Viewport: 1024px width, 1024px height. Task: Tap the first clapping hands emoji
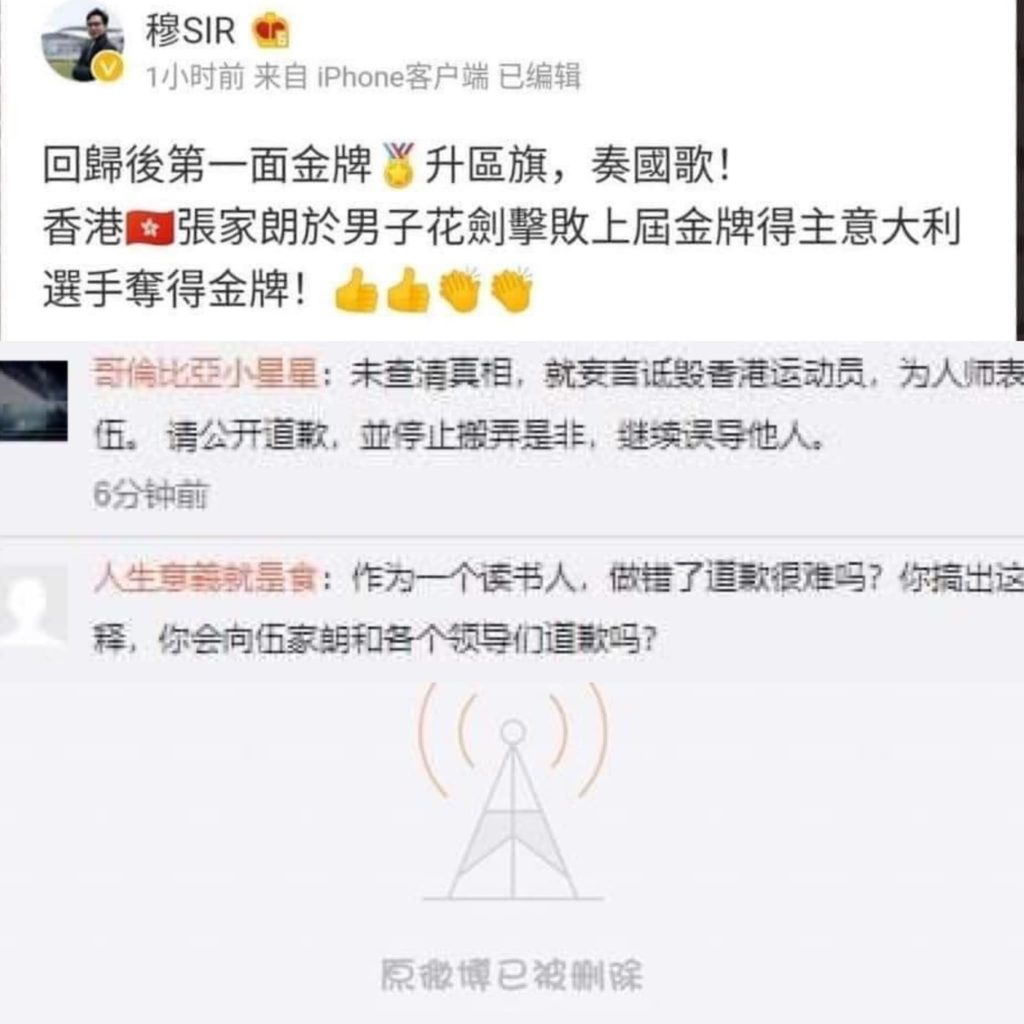coord(460,290)
